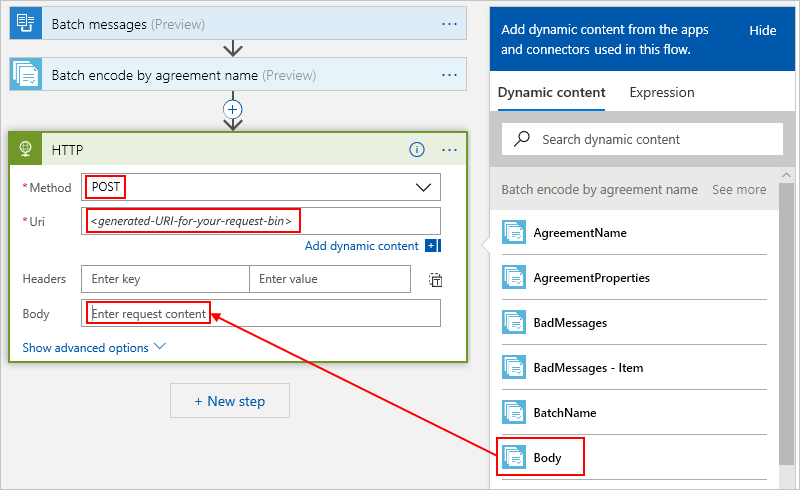Click the blue plus next to Add dynamic content

coord(432,246)
